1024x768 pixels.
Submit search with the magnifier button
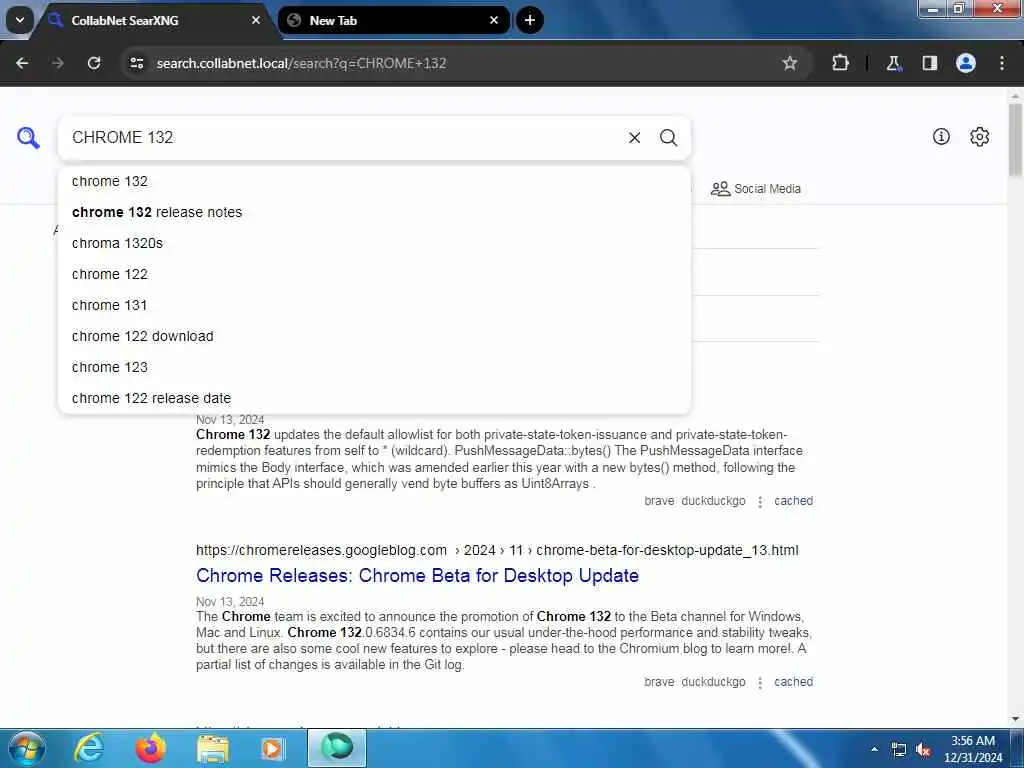tap(668, 138)
